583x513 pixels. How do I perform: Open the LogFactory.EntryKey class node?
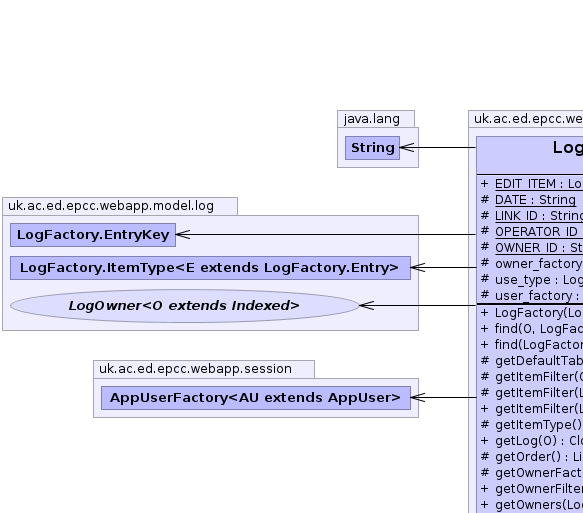pyautogui.click(x=93, y=235)
